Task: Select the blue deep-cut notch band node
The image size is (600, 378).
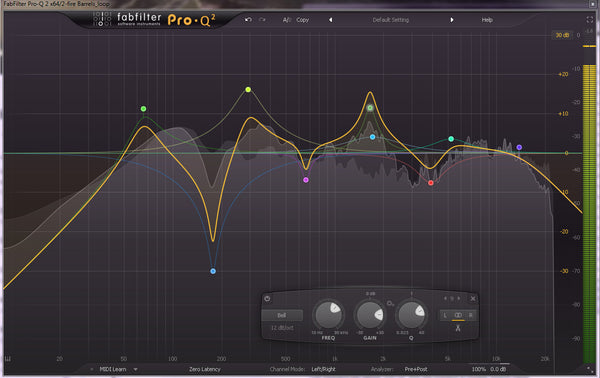Action: click(x=213, y=271)
